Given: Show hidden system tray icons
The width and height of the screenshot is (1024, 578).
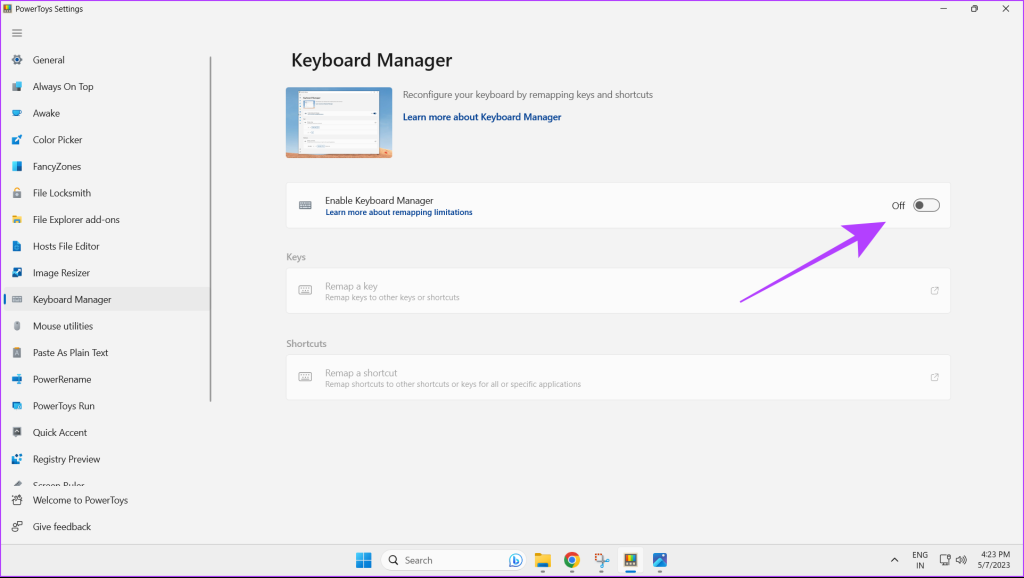Looking at the screenshot, I should pos(894,560).
